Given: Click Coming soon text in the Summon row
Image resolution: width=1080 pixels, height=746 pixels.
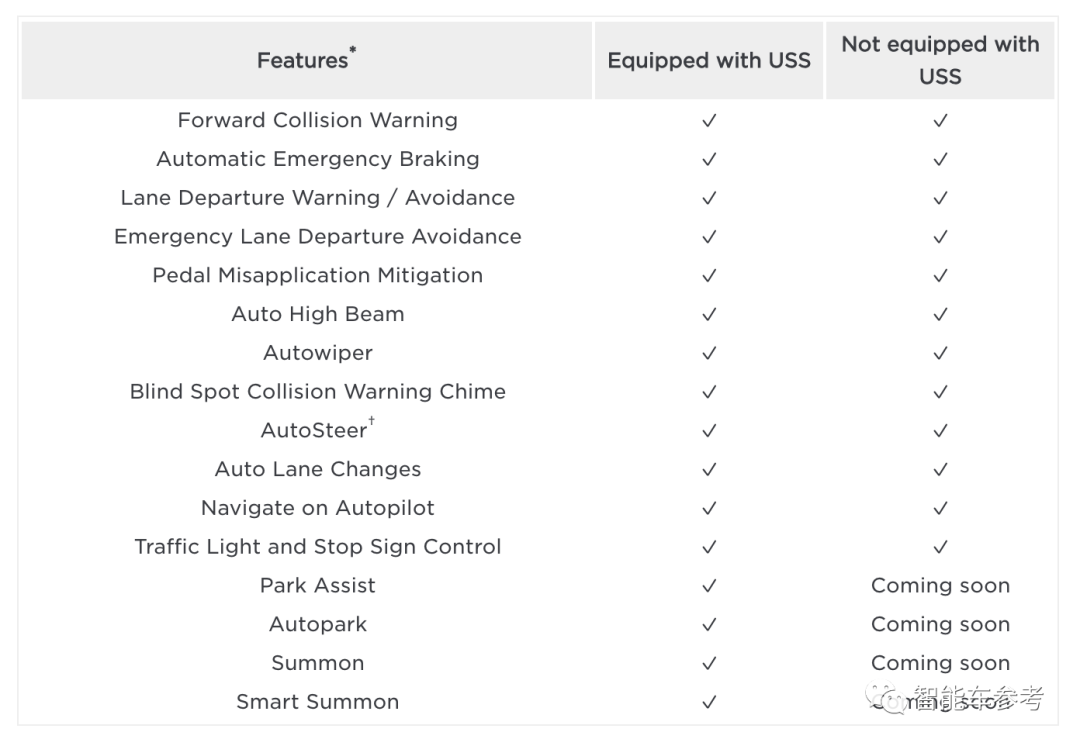Looking at the screenshot, I should (x=940, y=663).
